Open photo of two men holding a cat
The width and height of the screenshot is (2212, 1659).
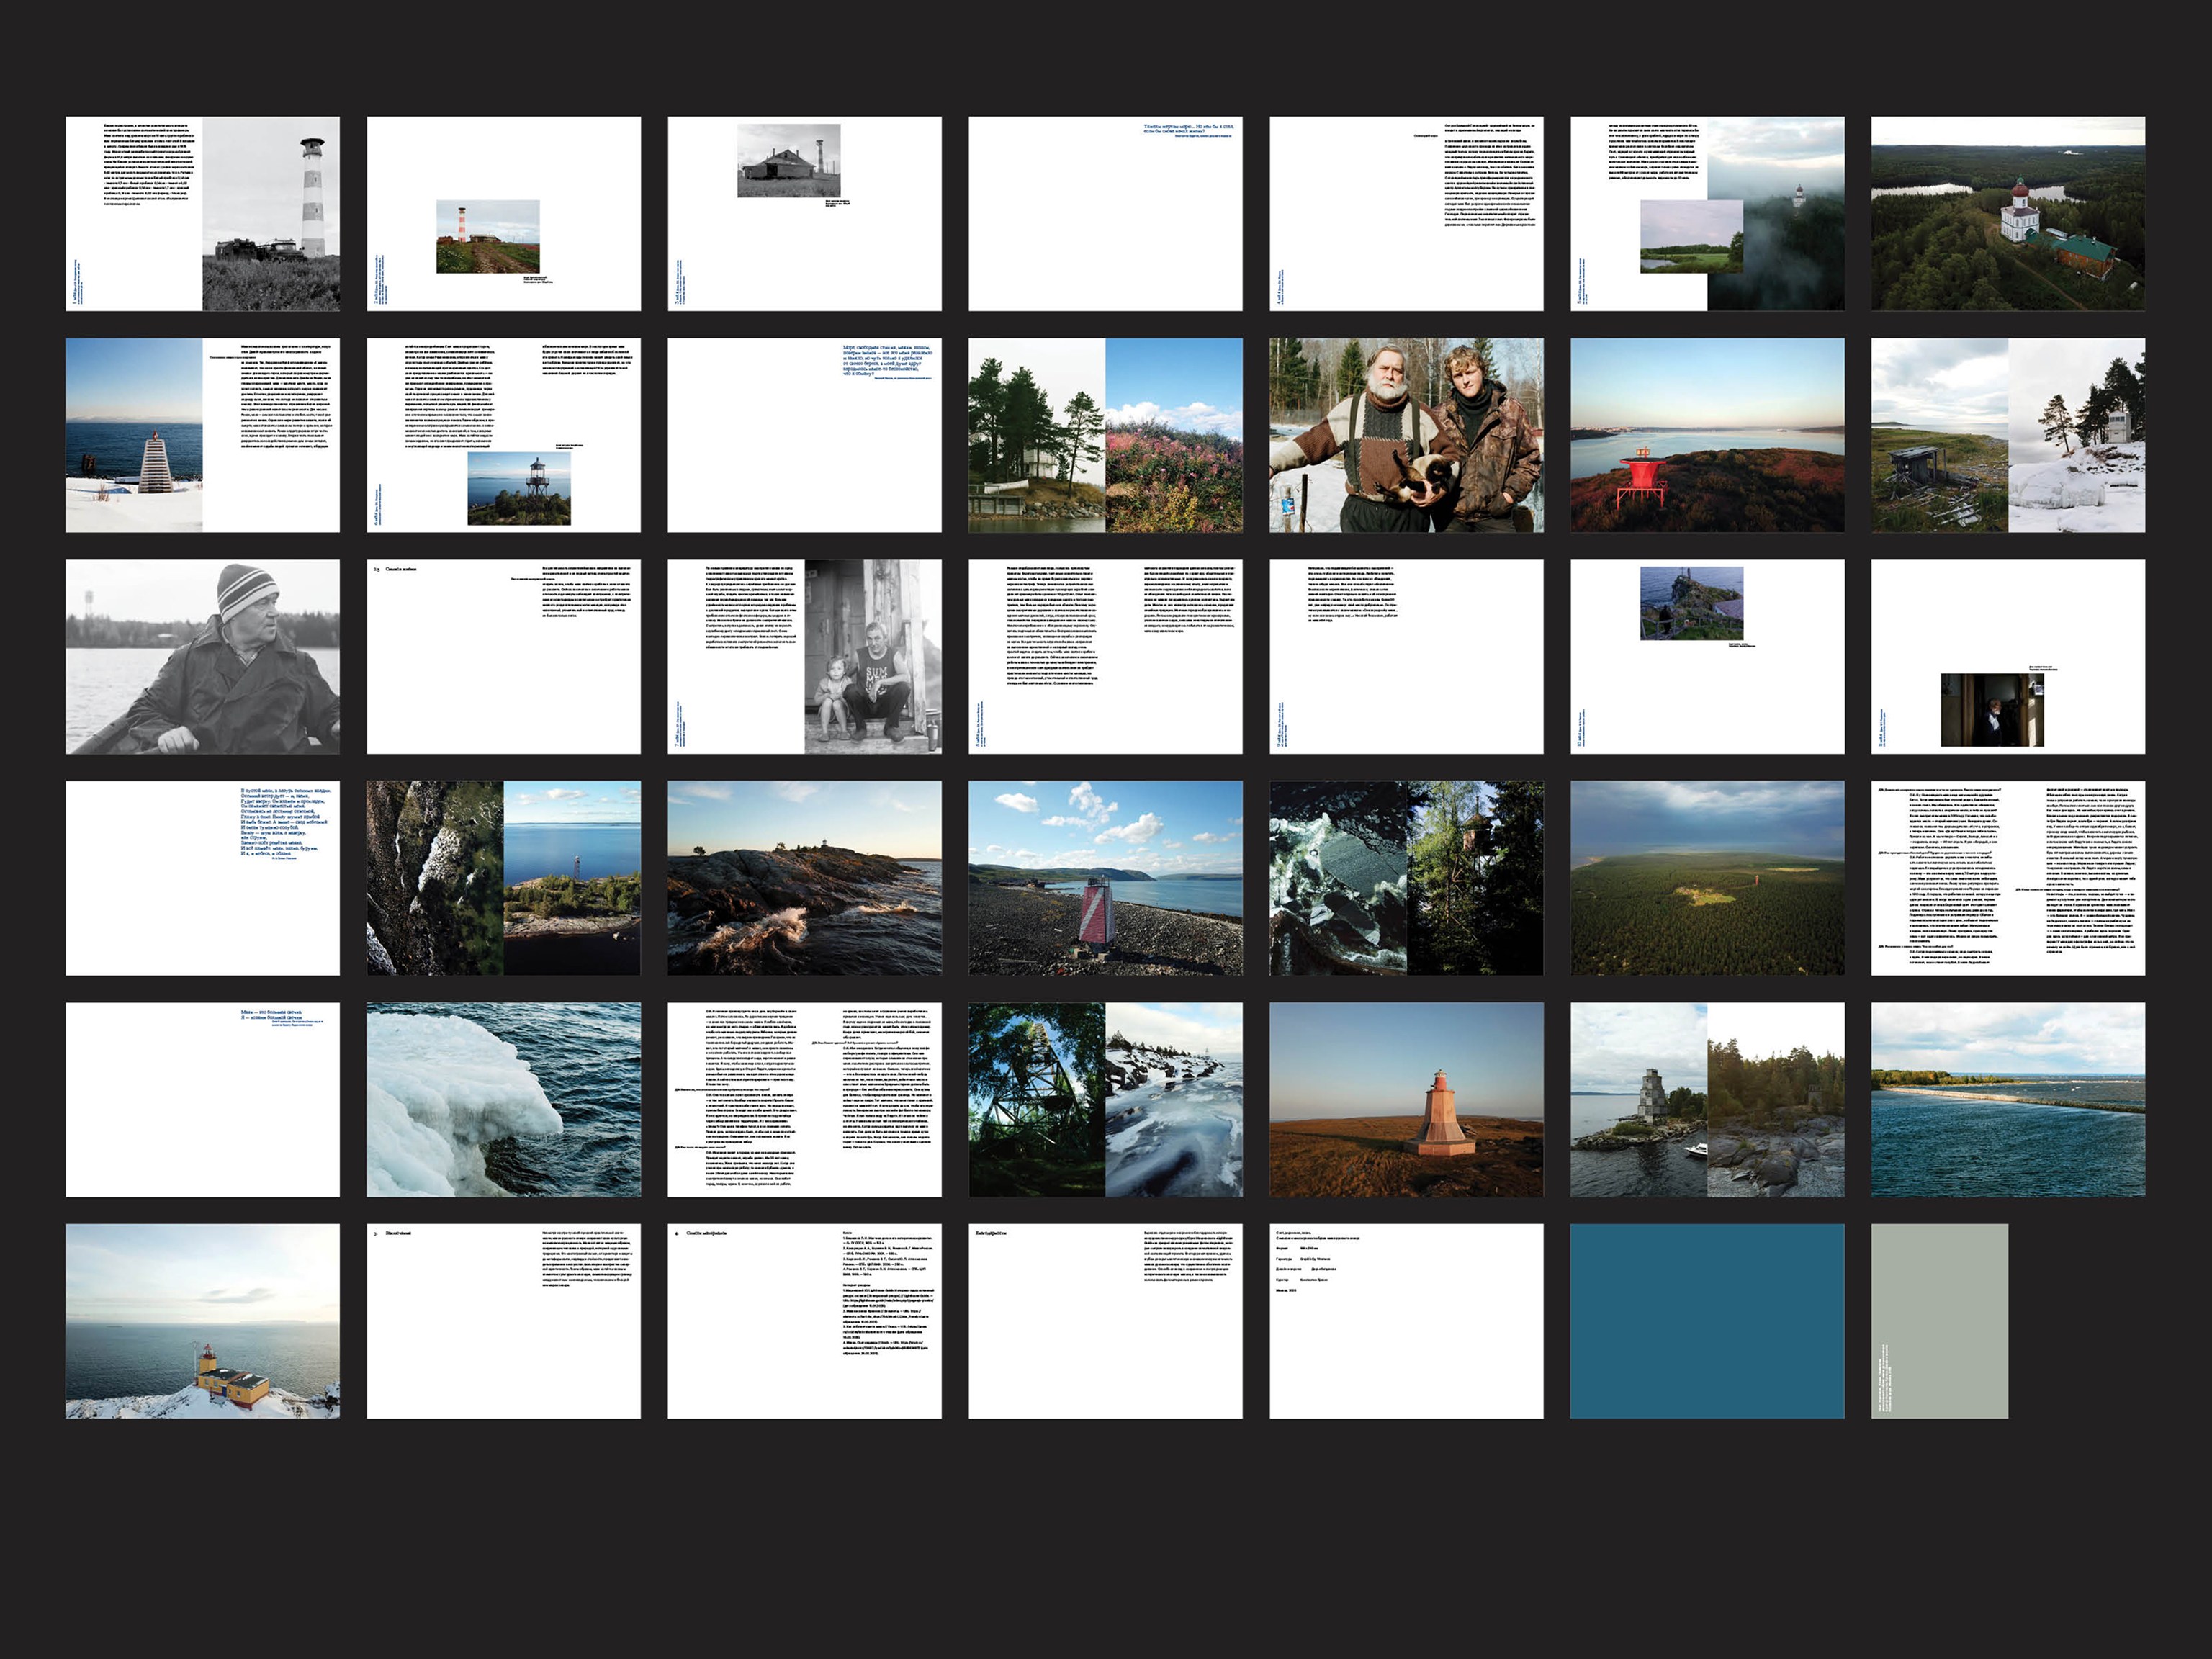pos(1406,435)
